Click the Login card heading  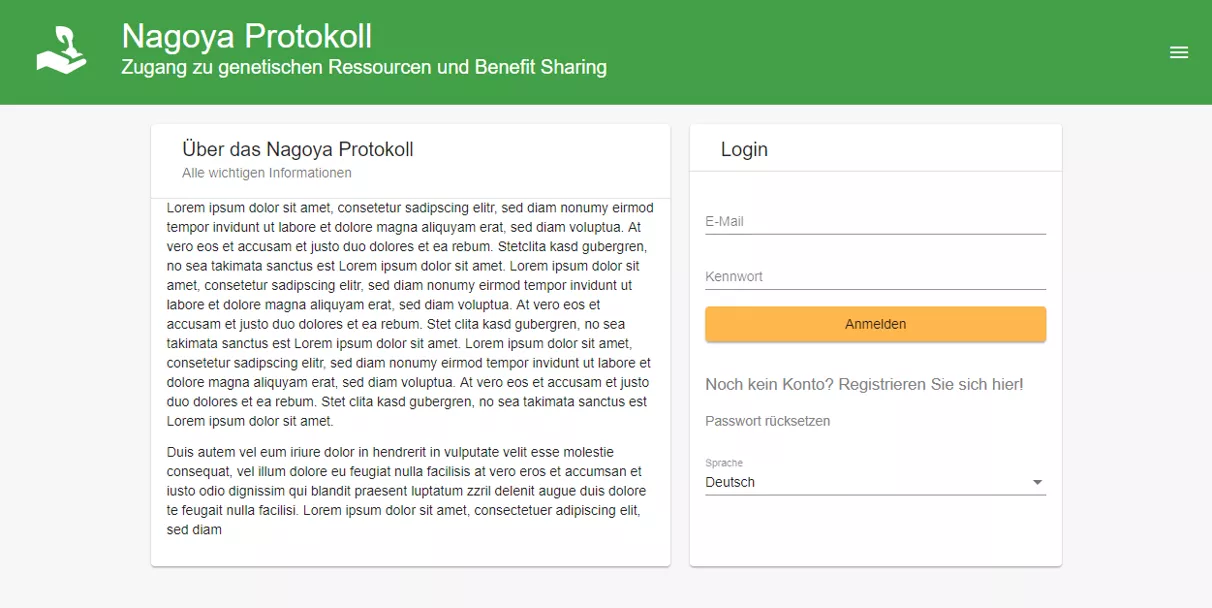744,150
